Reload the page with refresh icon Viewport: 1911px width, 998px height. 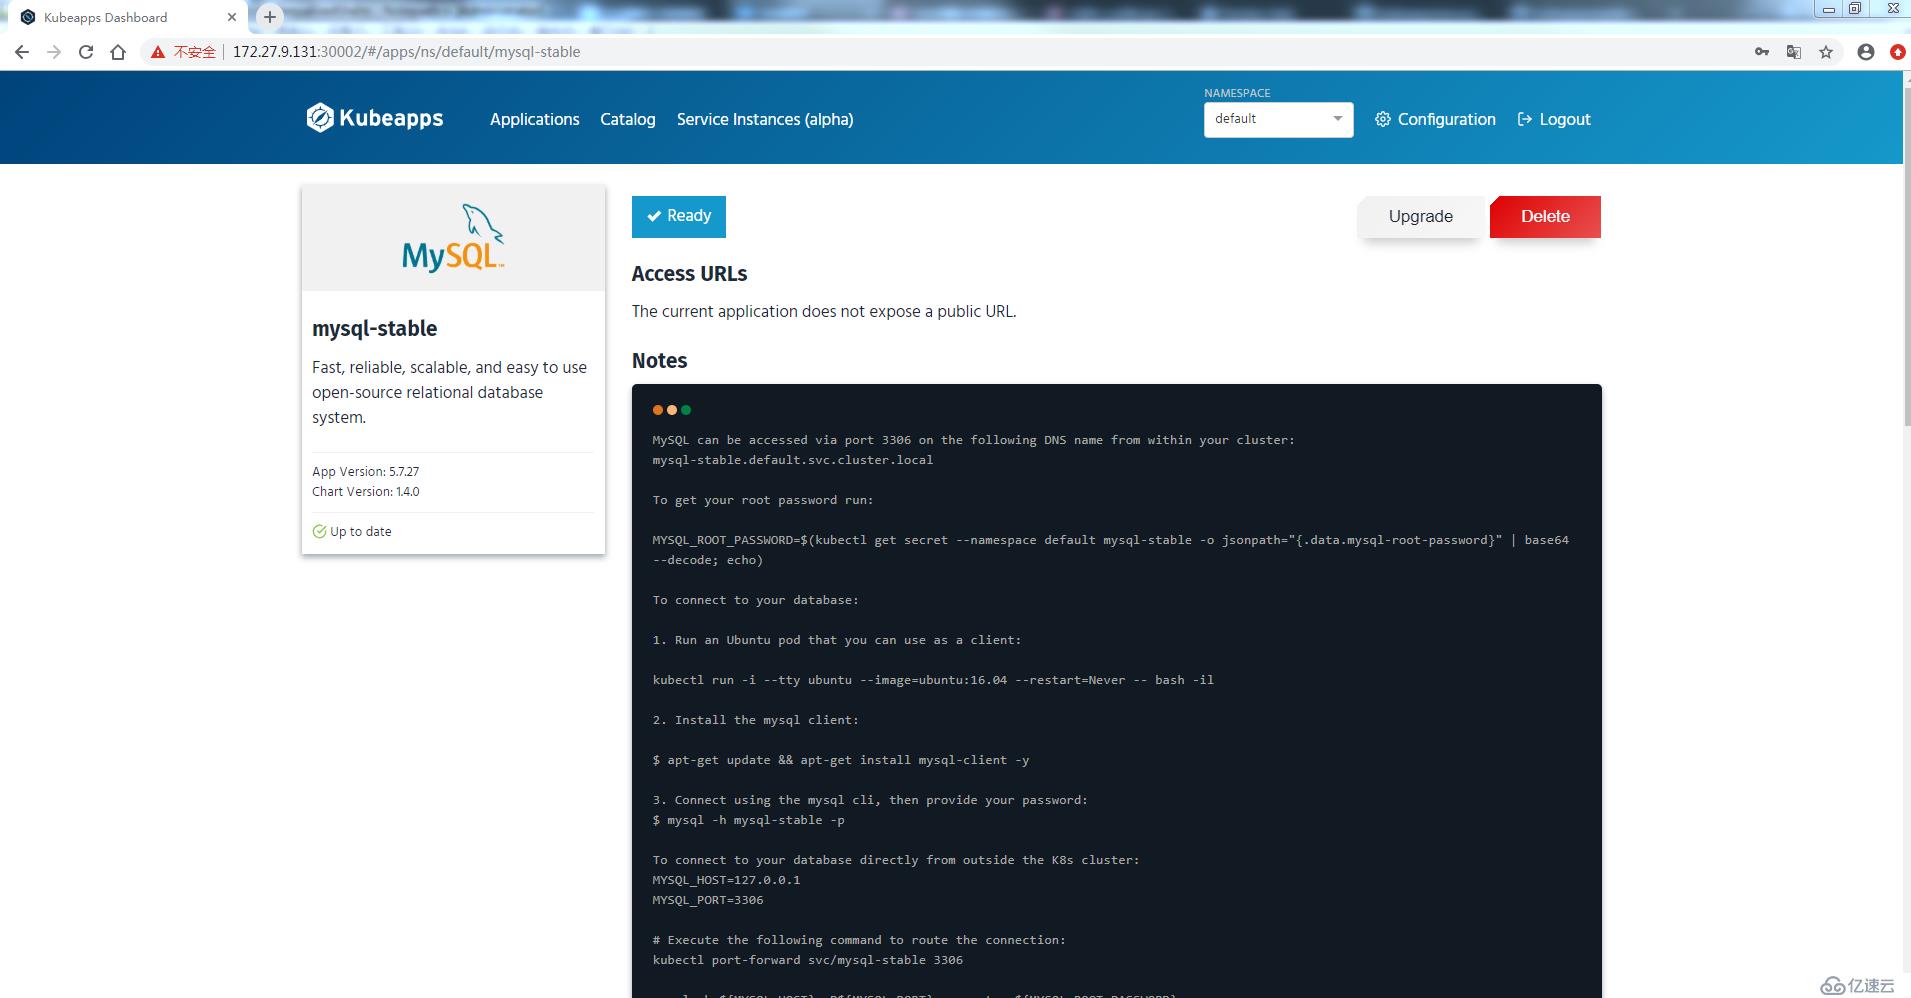pos(86,52)
